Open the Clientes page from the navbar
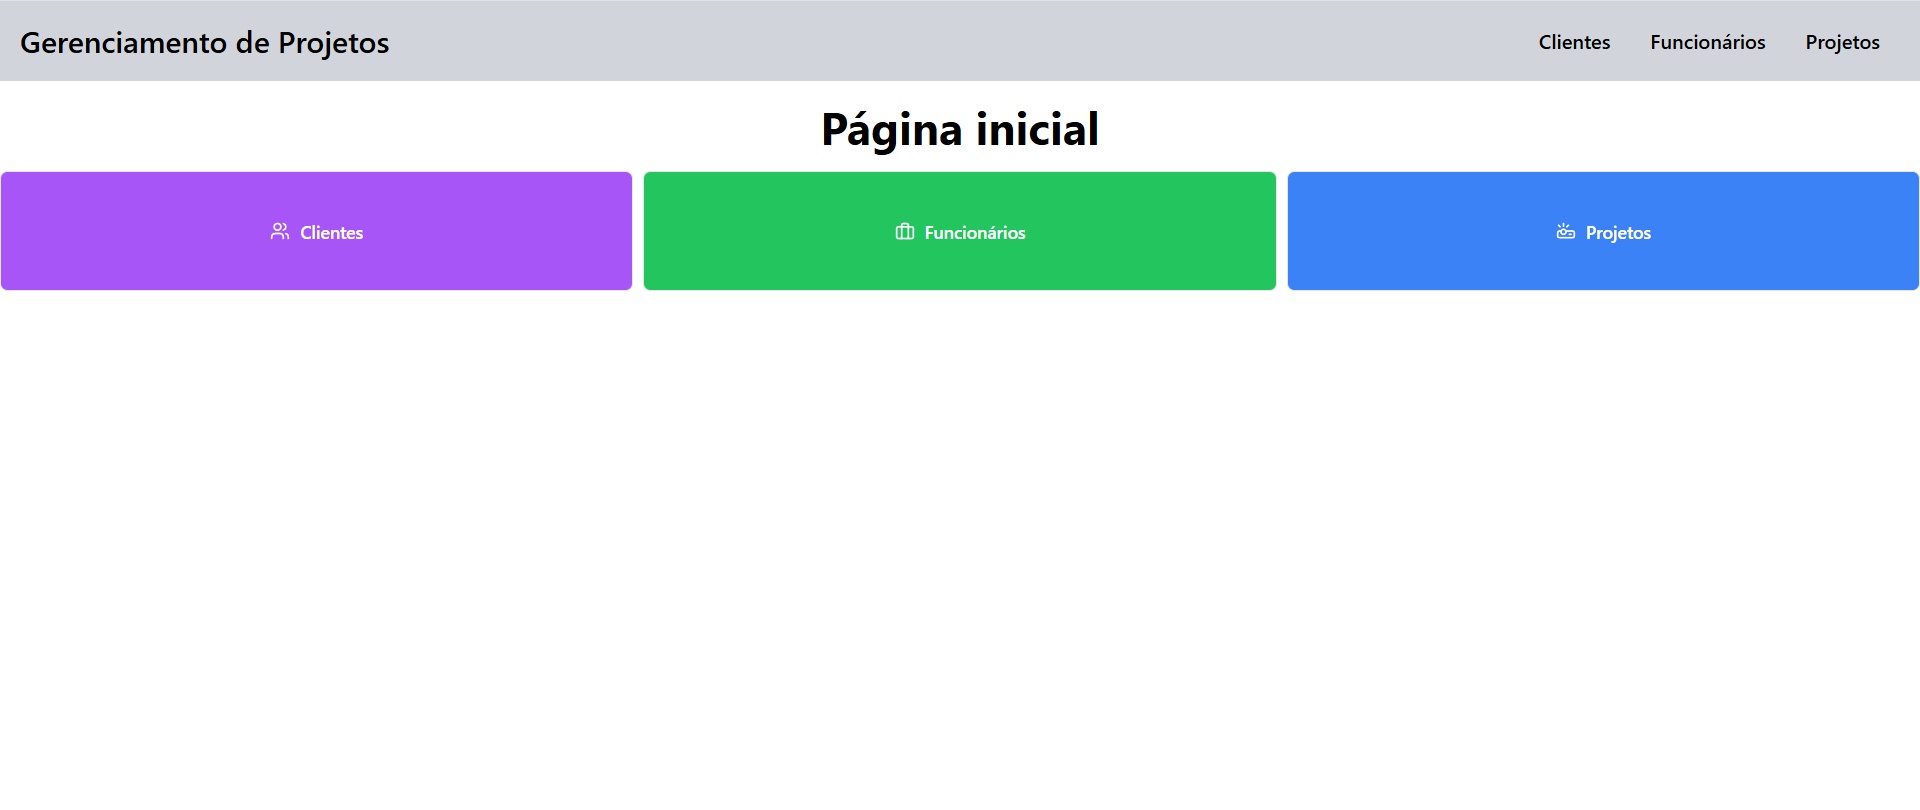Screen dimensions: 1920x810 tap(1574, 42)
